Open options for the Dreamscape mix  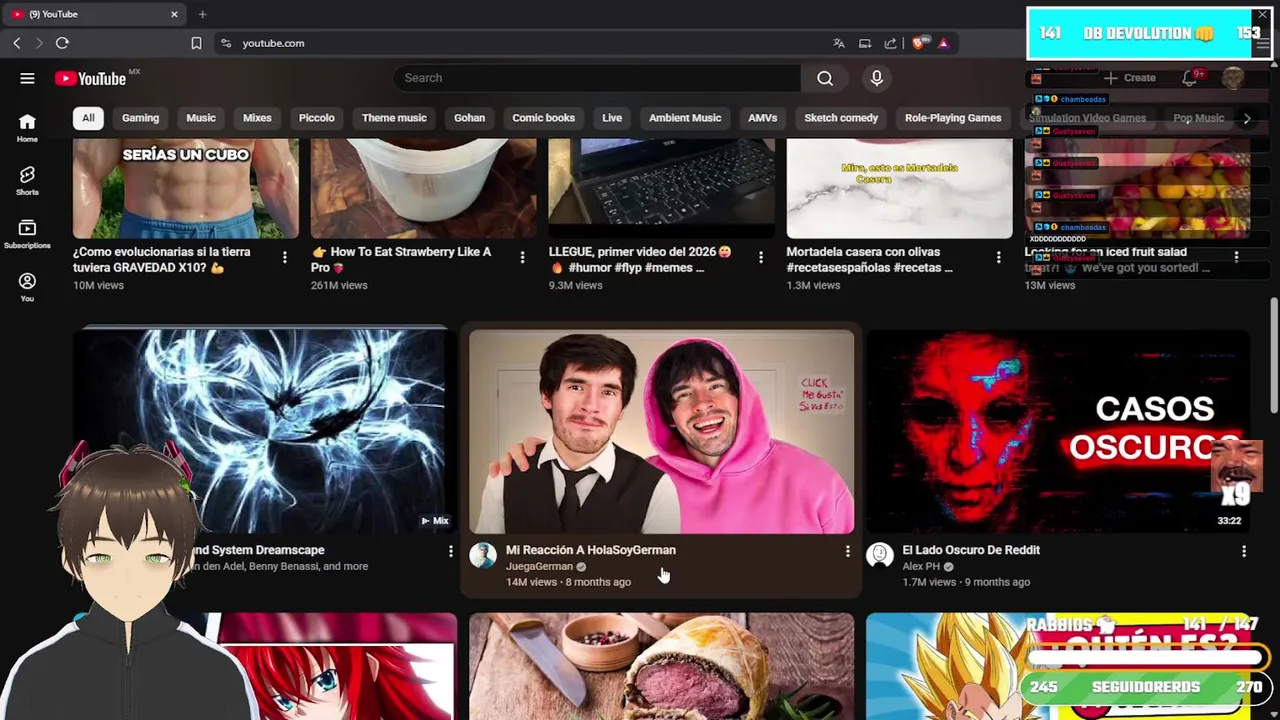click(x=450, y=551)
